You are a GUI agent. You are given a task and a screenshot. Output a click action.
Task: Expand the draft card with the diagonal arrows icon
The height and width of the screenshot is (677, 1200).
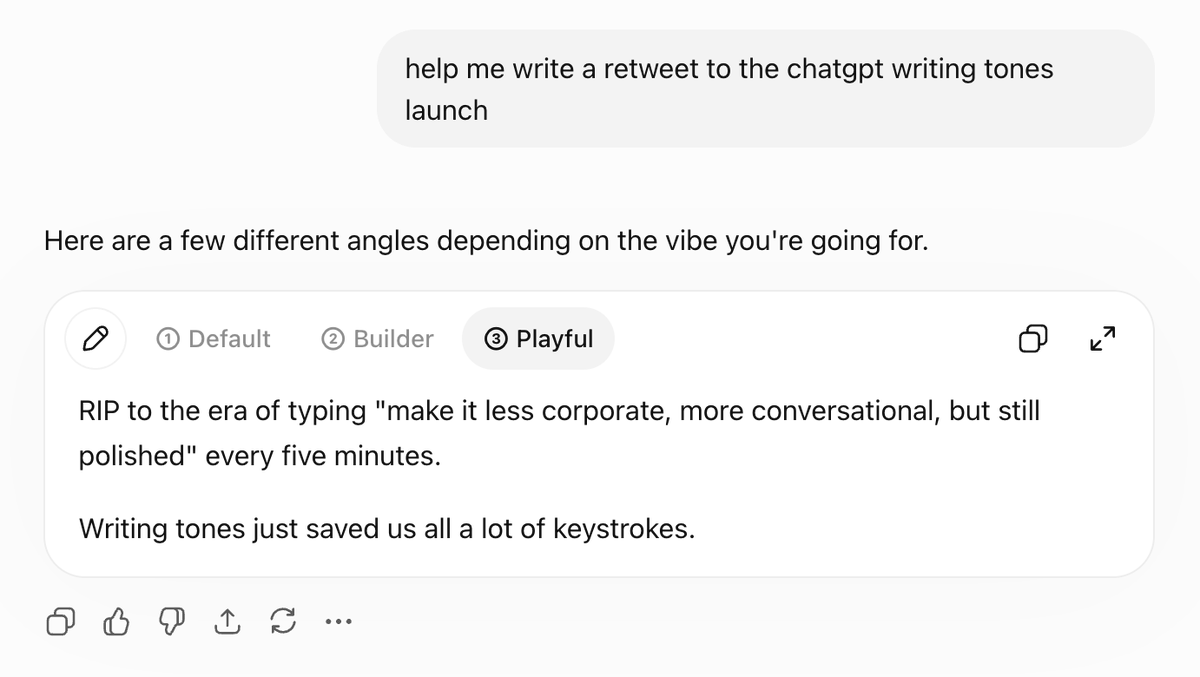click(1102, 340)
